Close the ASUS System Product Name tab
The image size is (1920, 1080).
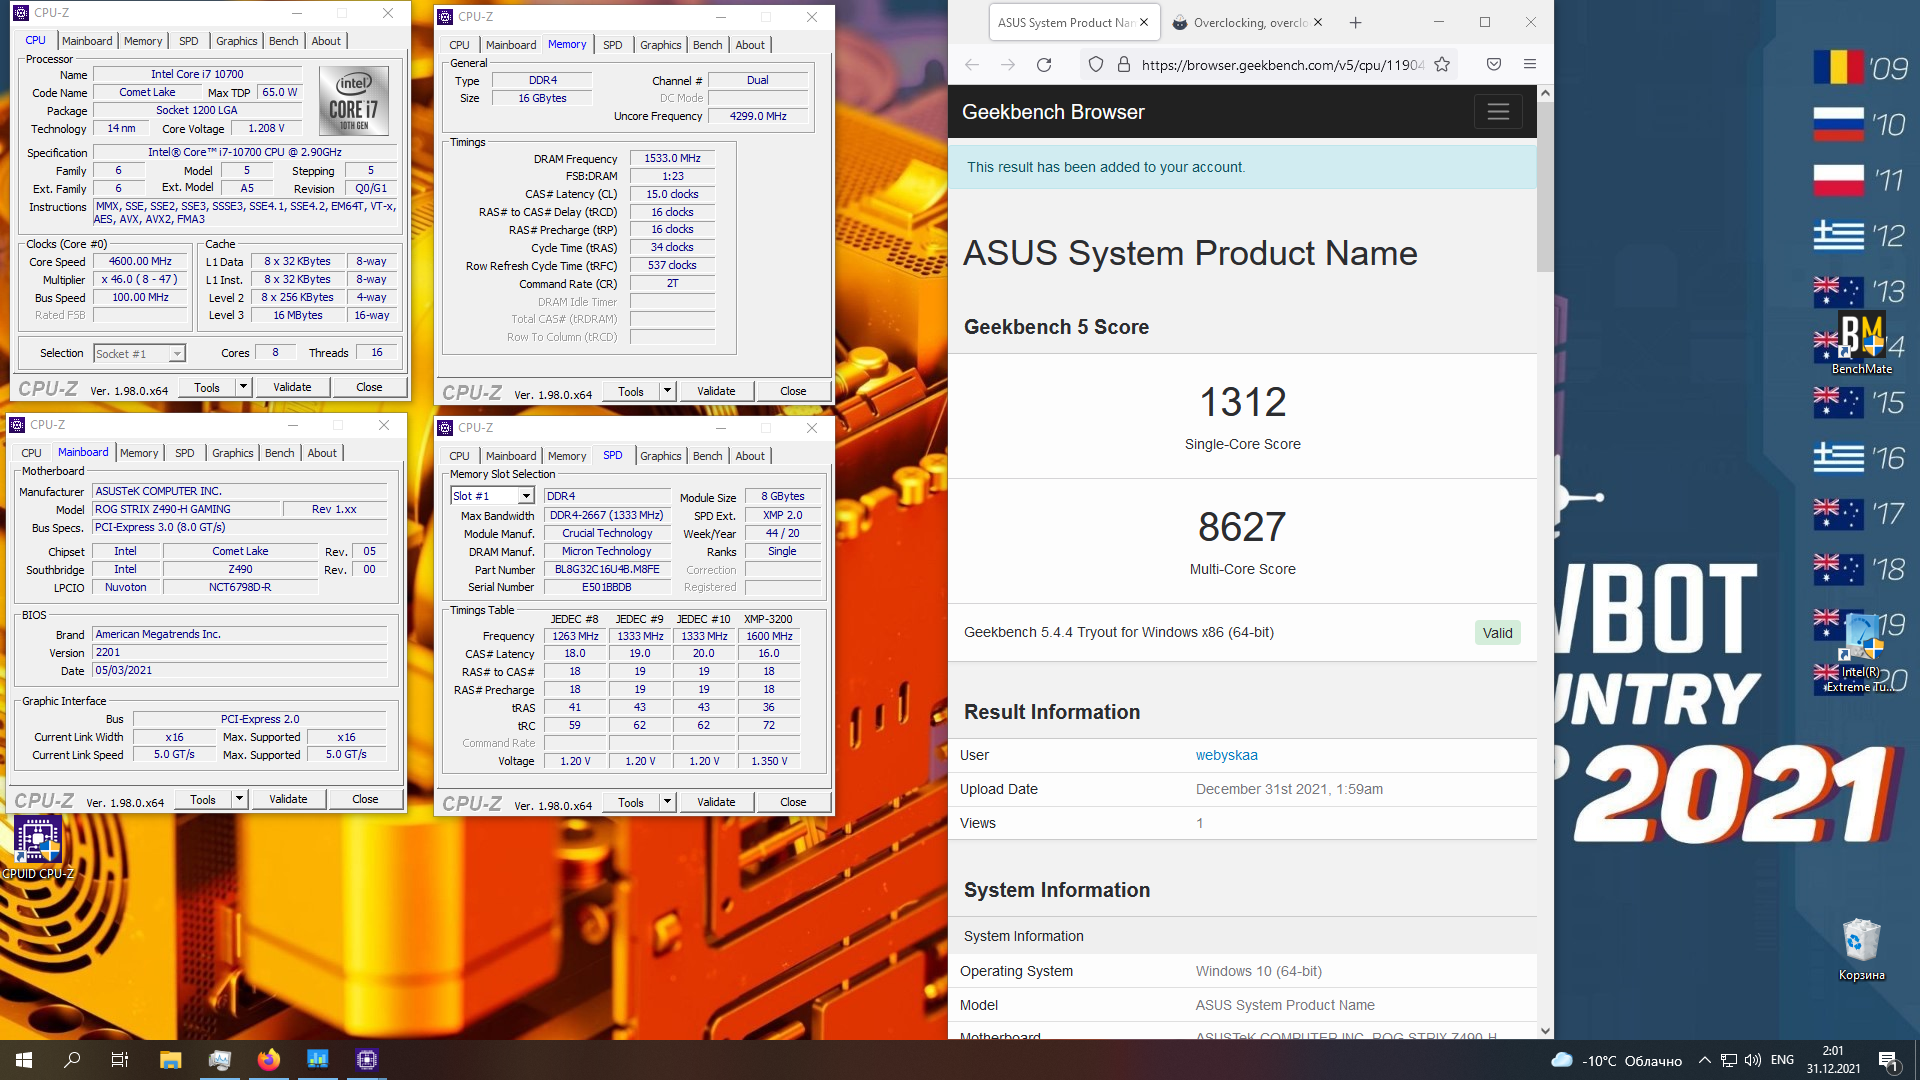pos(1144,23)
